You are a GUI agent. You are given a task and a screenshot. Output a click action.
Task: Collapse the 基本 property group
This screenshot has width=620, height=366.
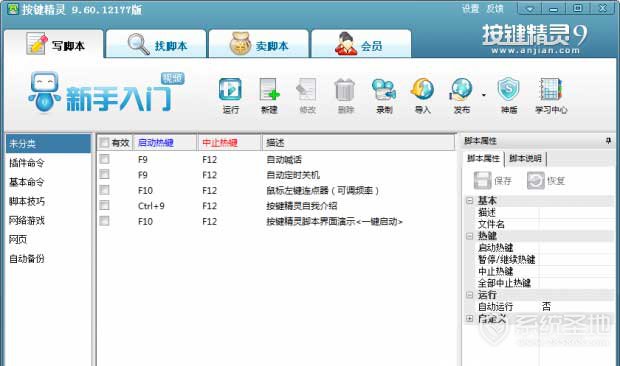[470, 200]
